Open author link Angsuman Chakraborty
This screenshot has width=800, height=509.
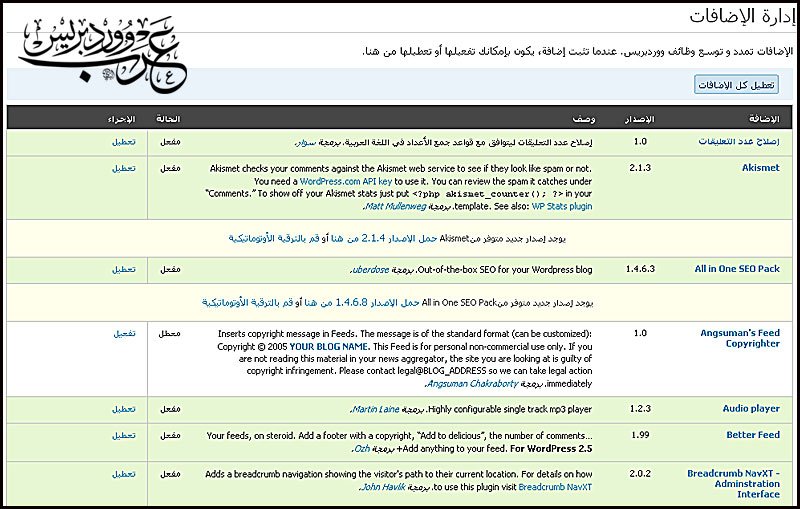(x=472, y=384)
